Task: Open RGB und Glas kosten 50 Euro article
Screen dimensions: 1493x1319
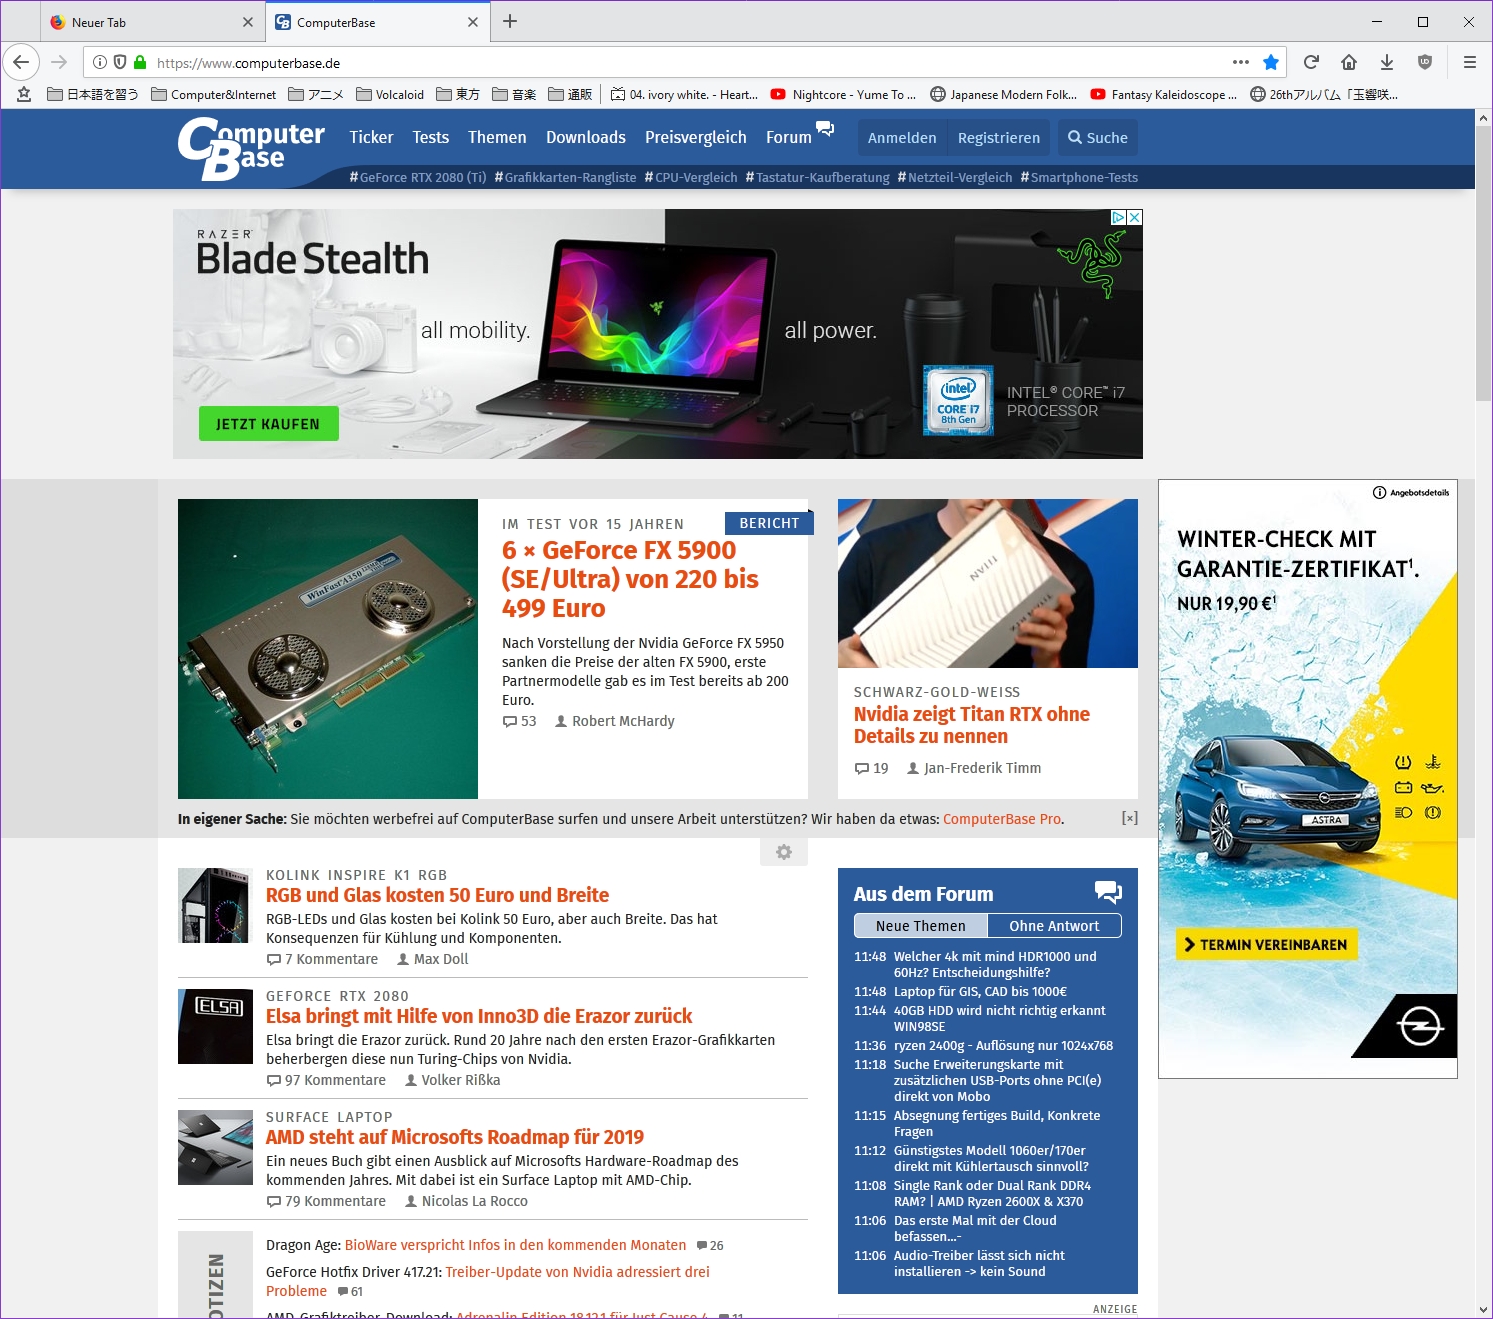Action: click(x=437, y=895)
